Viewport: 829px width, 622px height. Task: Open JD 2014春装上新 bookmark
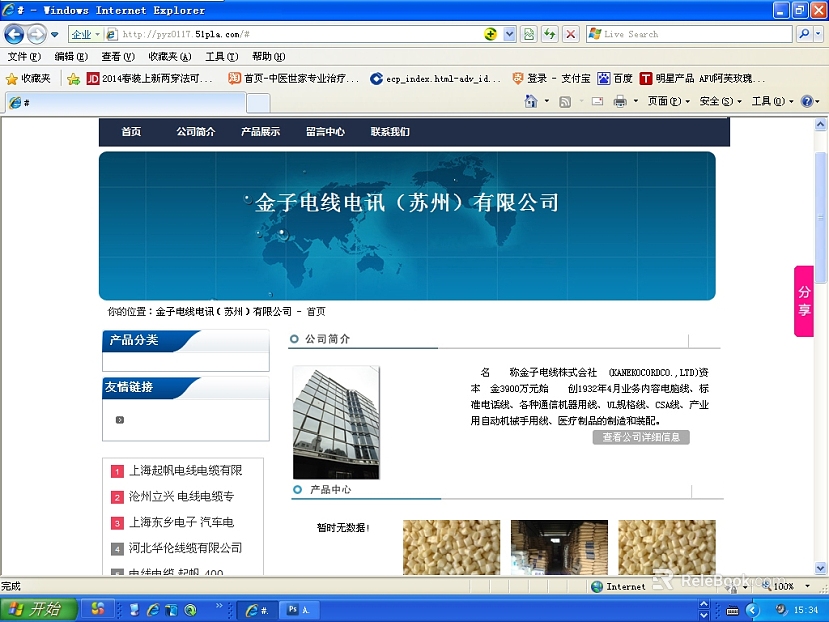[149, 79]
